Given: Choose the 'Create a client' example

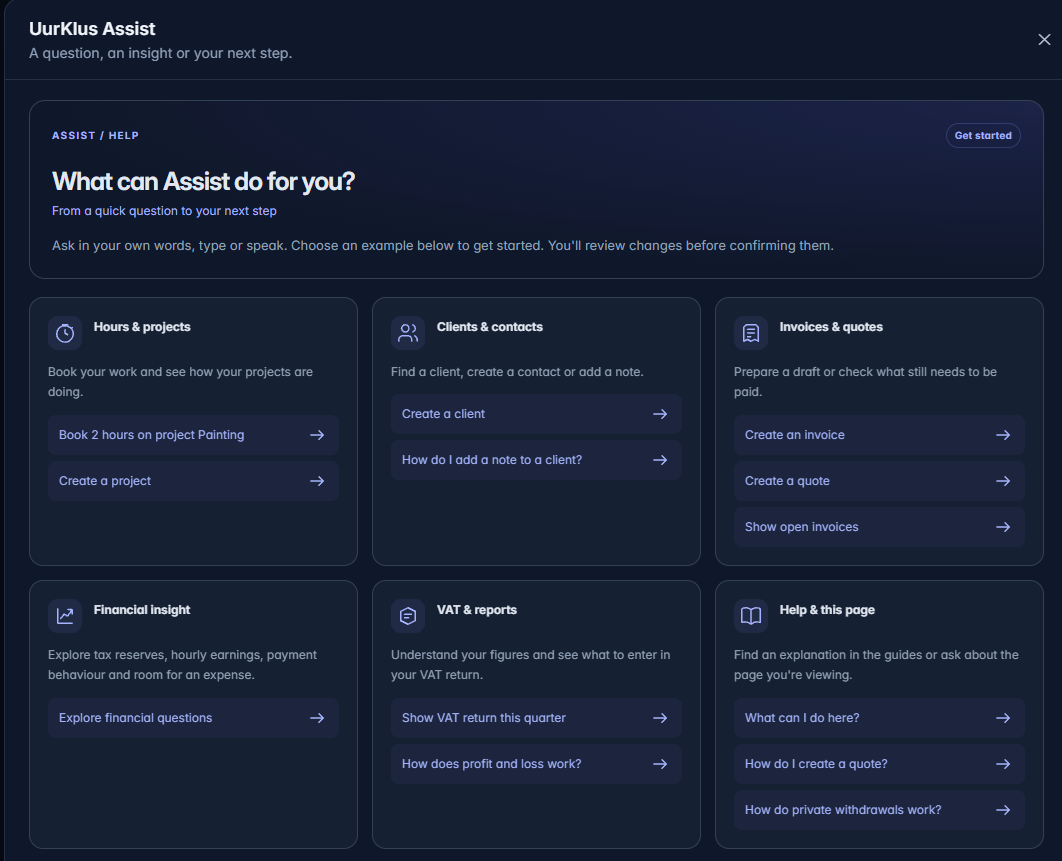Looking at the screenshot, I should click(x=536, y=414).
